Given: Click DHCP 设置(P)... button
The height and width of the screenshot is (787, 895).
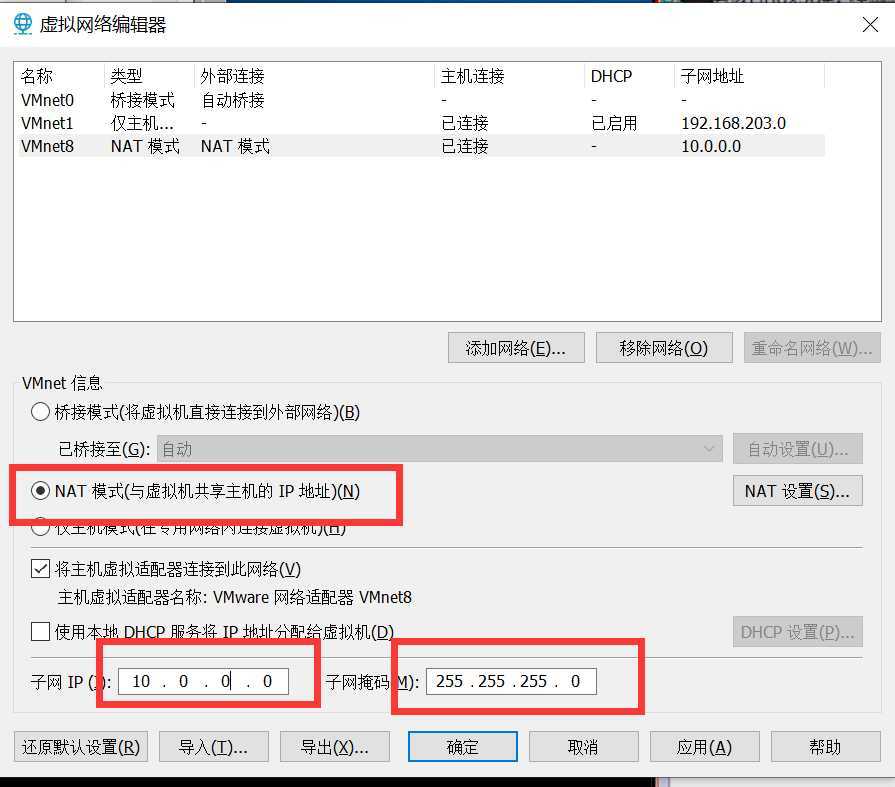Looking at the screenshot, I should coord(797,632).
